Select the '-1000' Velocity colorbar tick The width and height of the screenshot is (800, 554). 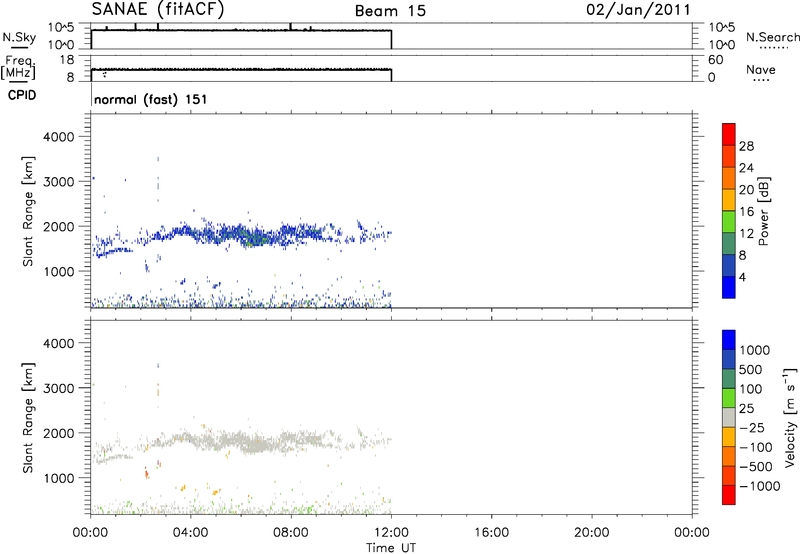759,486
